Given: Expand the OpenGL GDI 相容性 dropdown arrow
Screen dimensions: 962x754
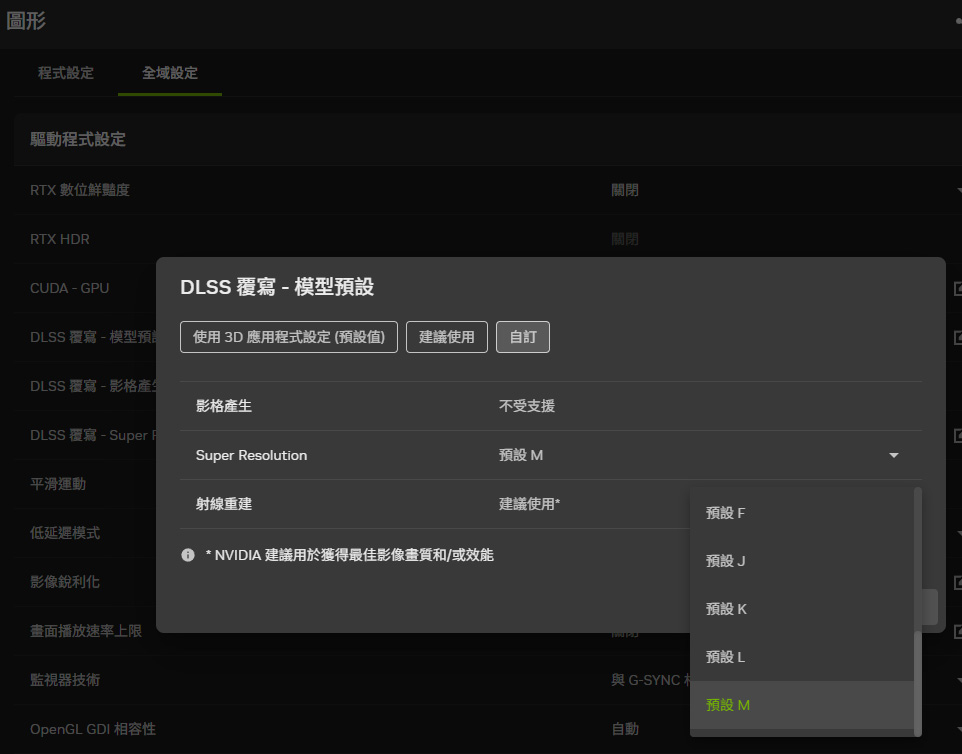Looking at the screenshot, I should pos(957,729).
